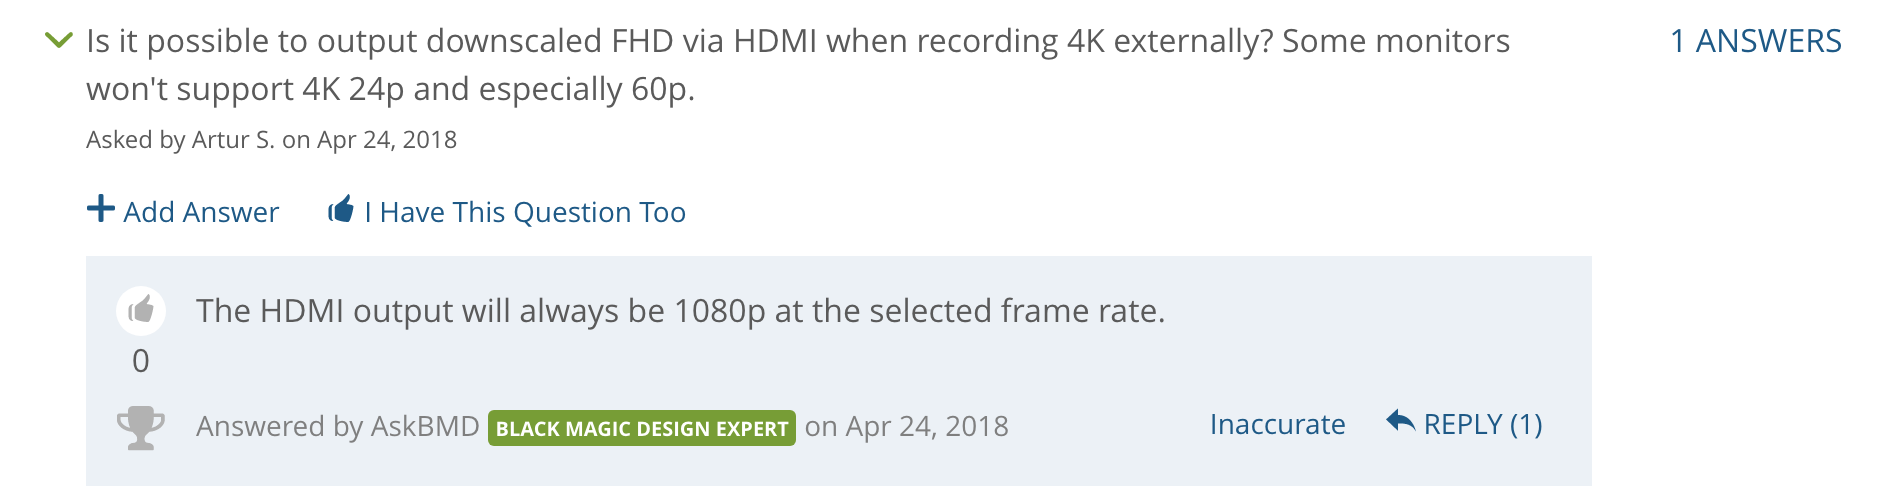
Task: Click the asker name Artur S.
Action: [x=233, y=139]
